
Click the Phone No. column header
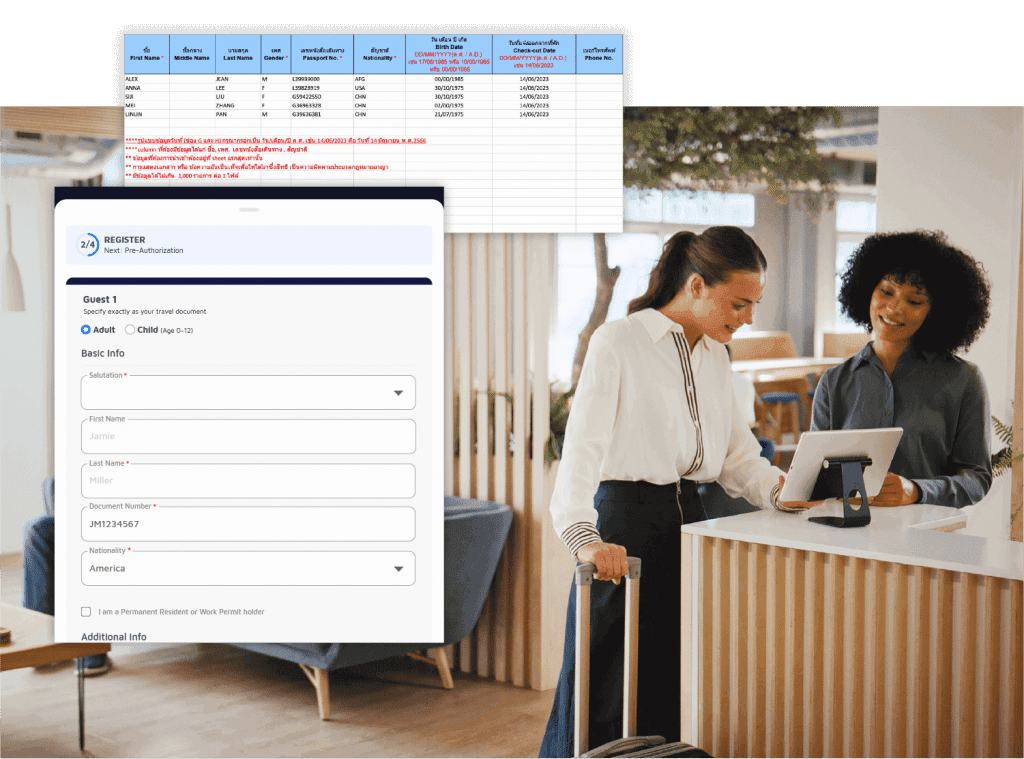(x=599, y=54)
